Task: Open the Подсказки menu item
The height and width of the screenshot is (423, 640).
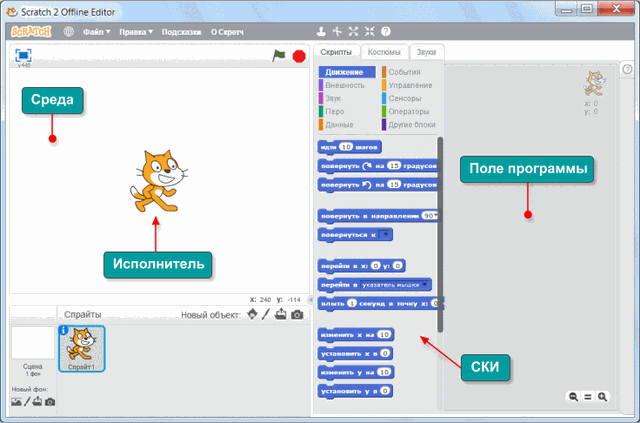Action: 181,32
